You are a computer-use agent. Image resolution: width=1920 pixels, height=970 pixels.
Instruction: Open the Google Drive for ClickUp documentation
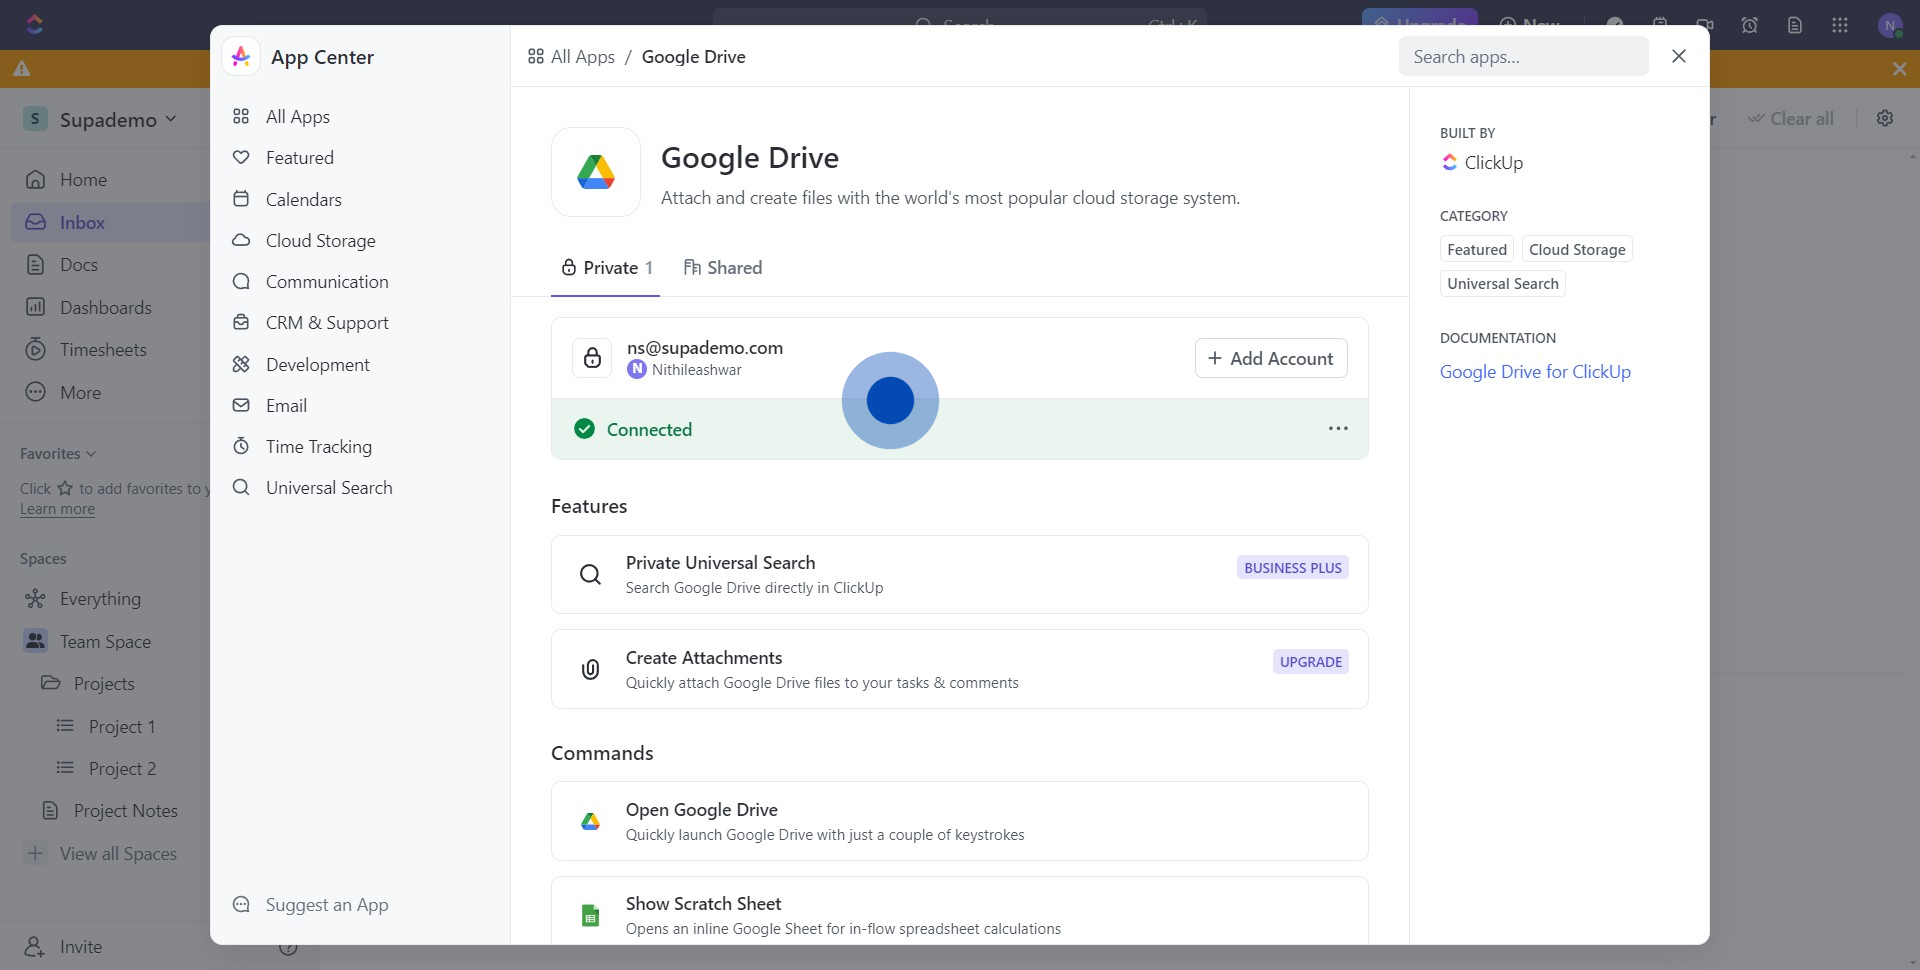(x=1535, y=372)
